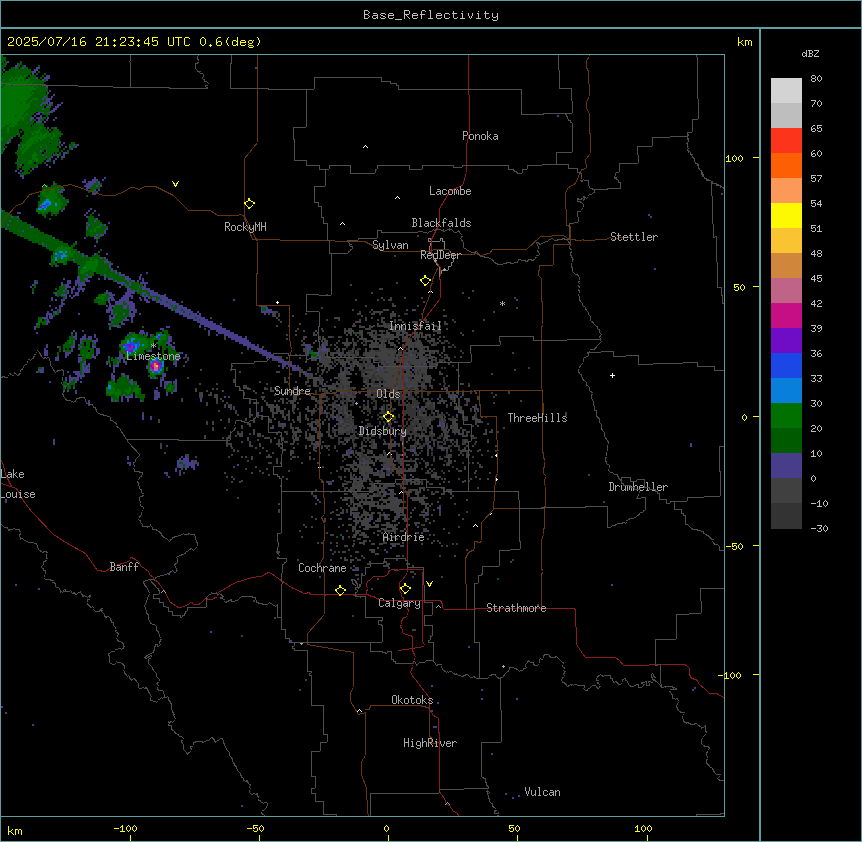
Task: Click the RockyMH map label
Action: pyautogui.click(x=245, y=227)
